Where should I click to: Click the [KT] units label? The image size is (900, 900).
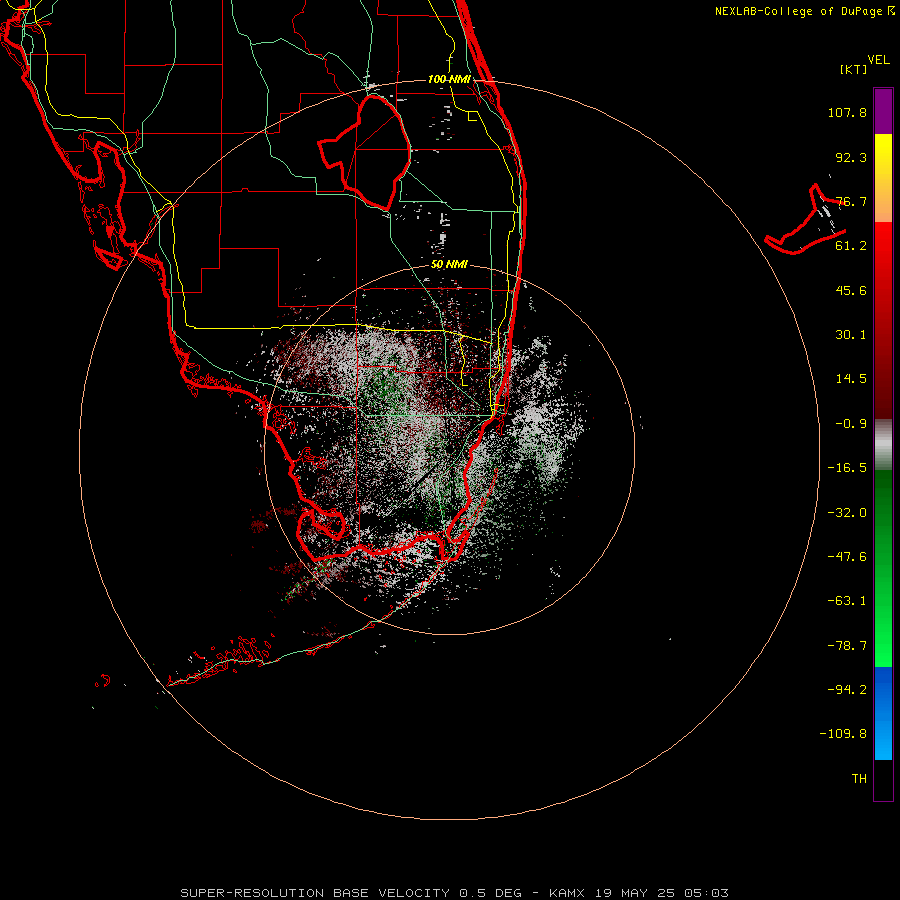(x=854, y=69)
